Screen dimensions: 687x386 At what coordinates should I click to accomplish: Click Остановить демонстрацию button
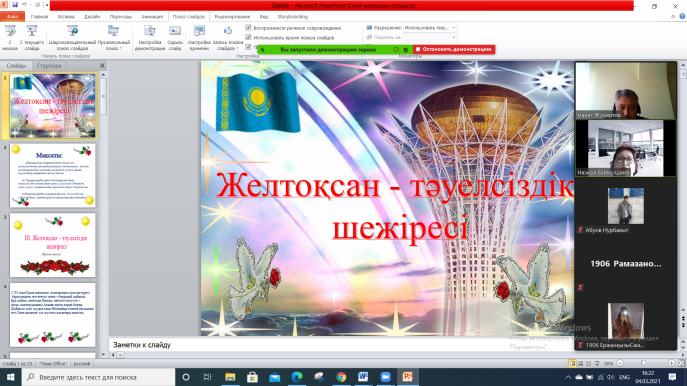(x=454, y=50)
